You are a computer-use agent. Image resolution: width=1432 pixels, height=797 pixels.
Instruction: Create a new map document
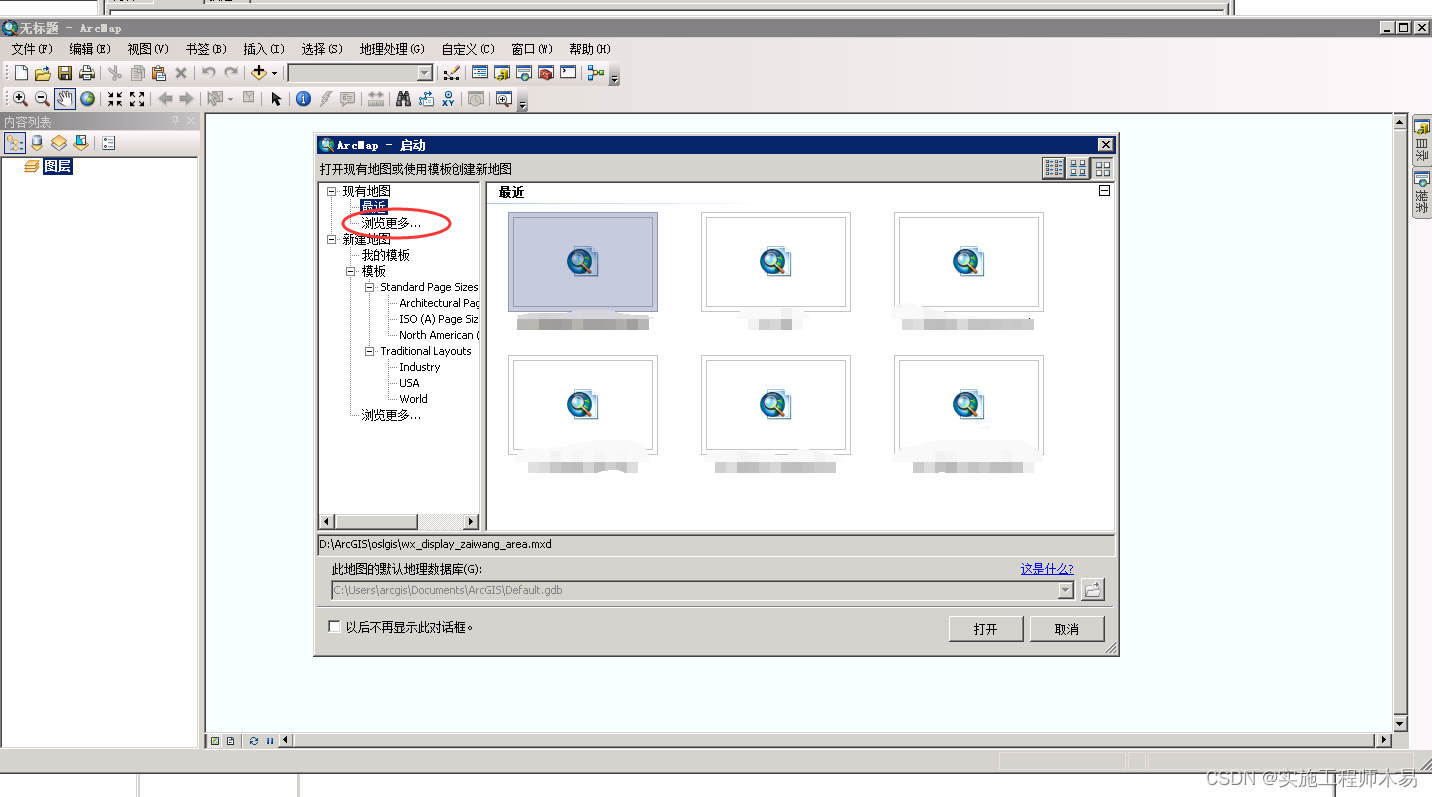pyautogui.click(x=22, y=73)
